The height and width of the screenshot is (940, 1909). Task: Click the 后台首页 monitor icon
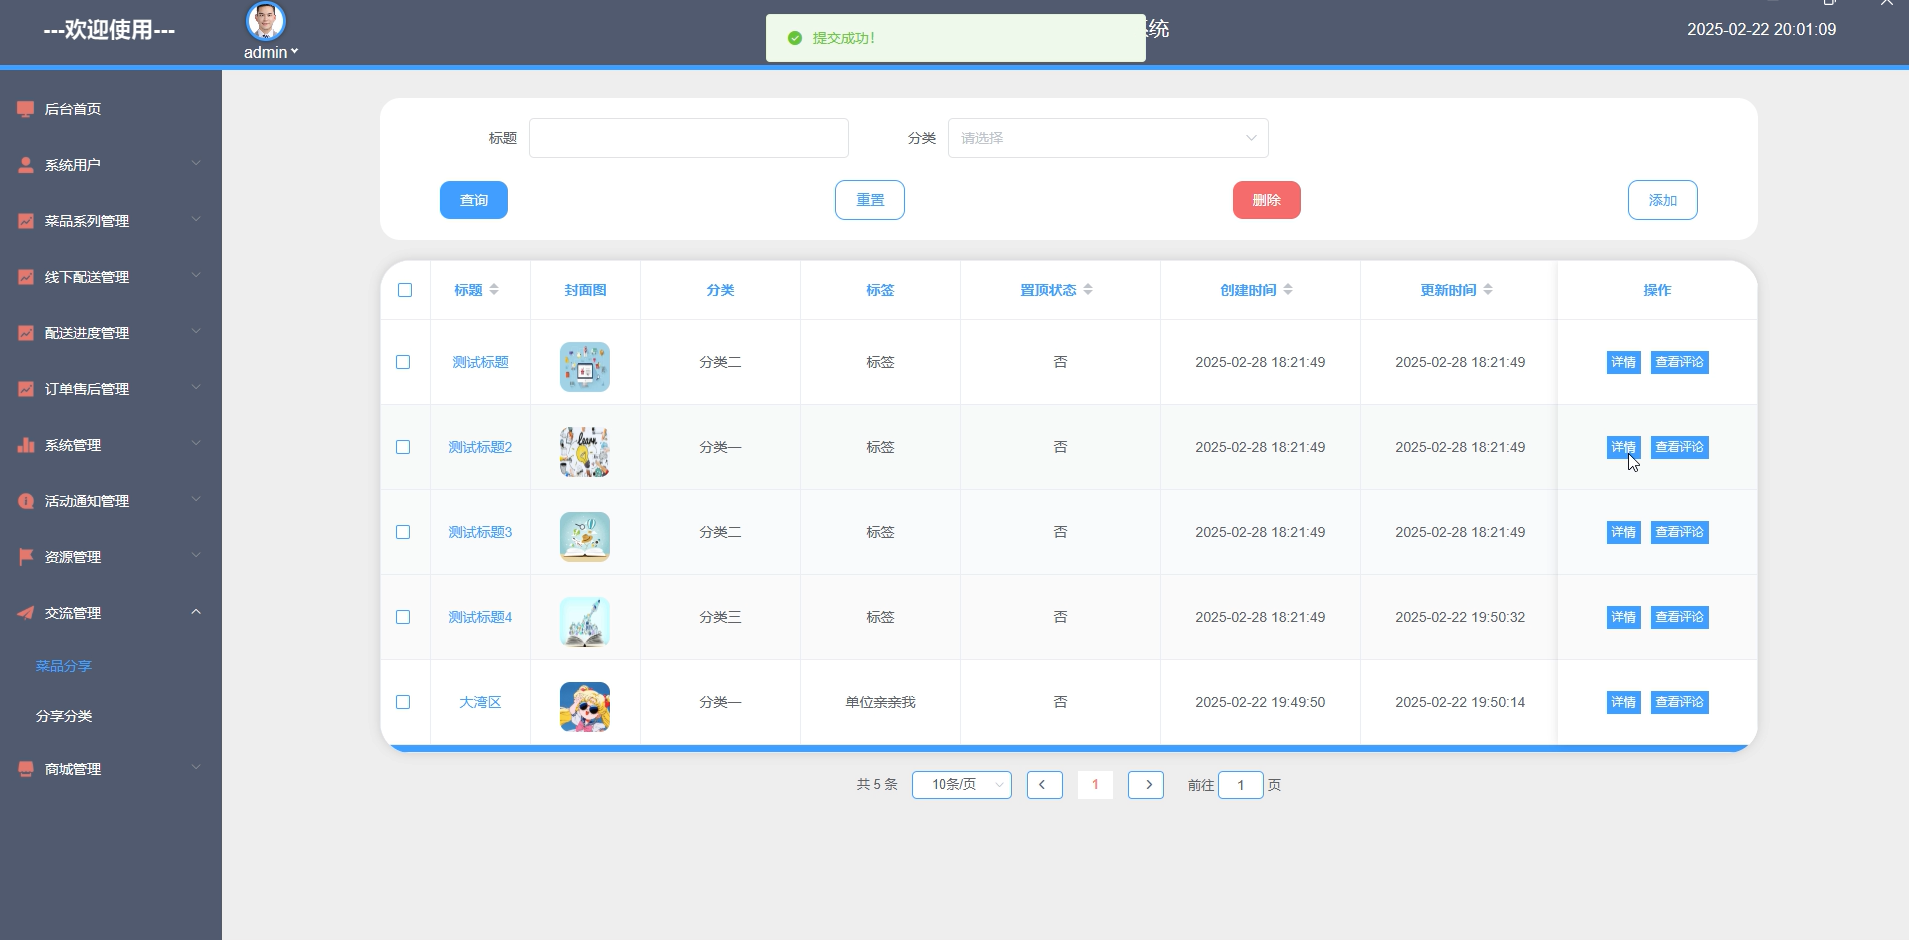[26, 109]
